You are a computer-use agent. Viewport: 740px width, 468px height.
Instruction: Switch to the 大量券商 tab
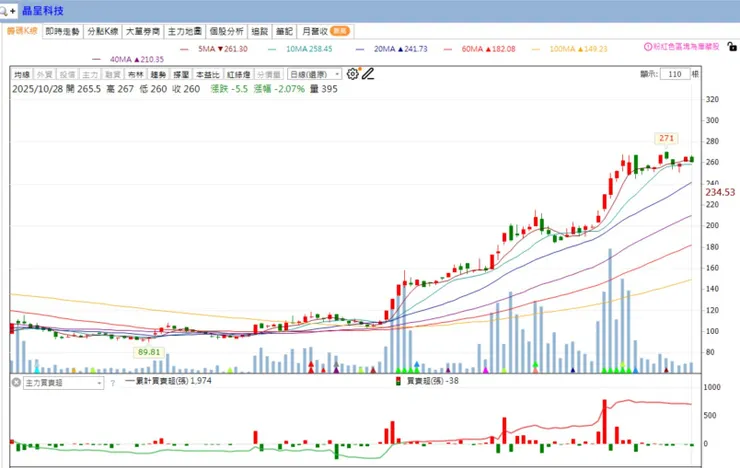pos(143,32)
